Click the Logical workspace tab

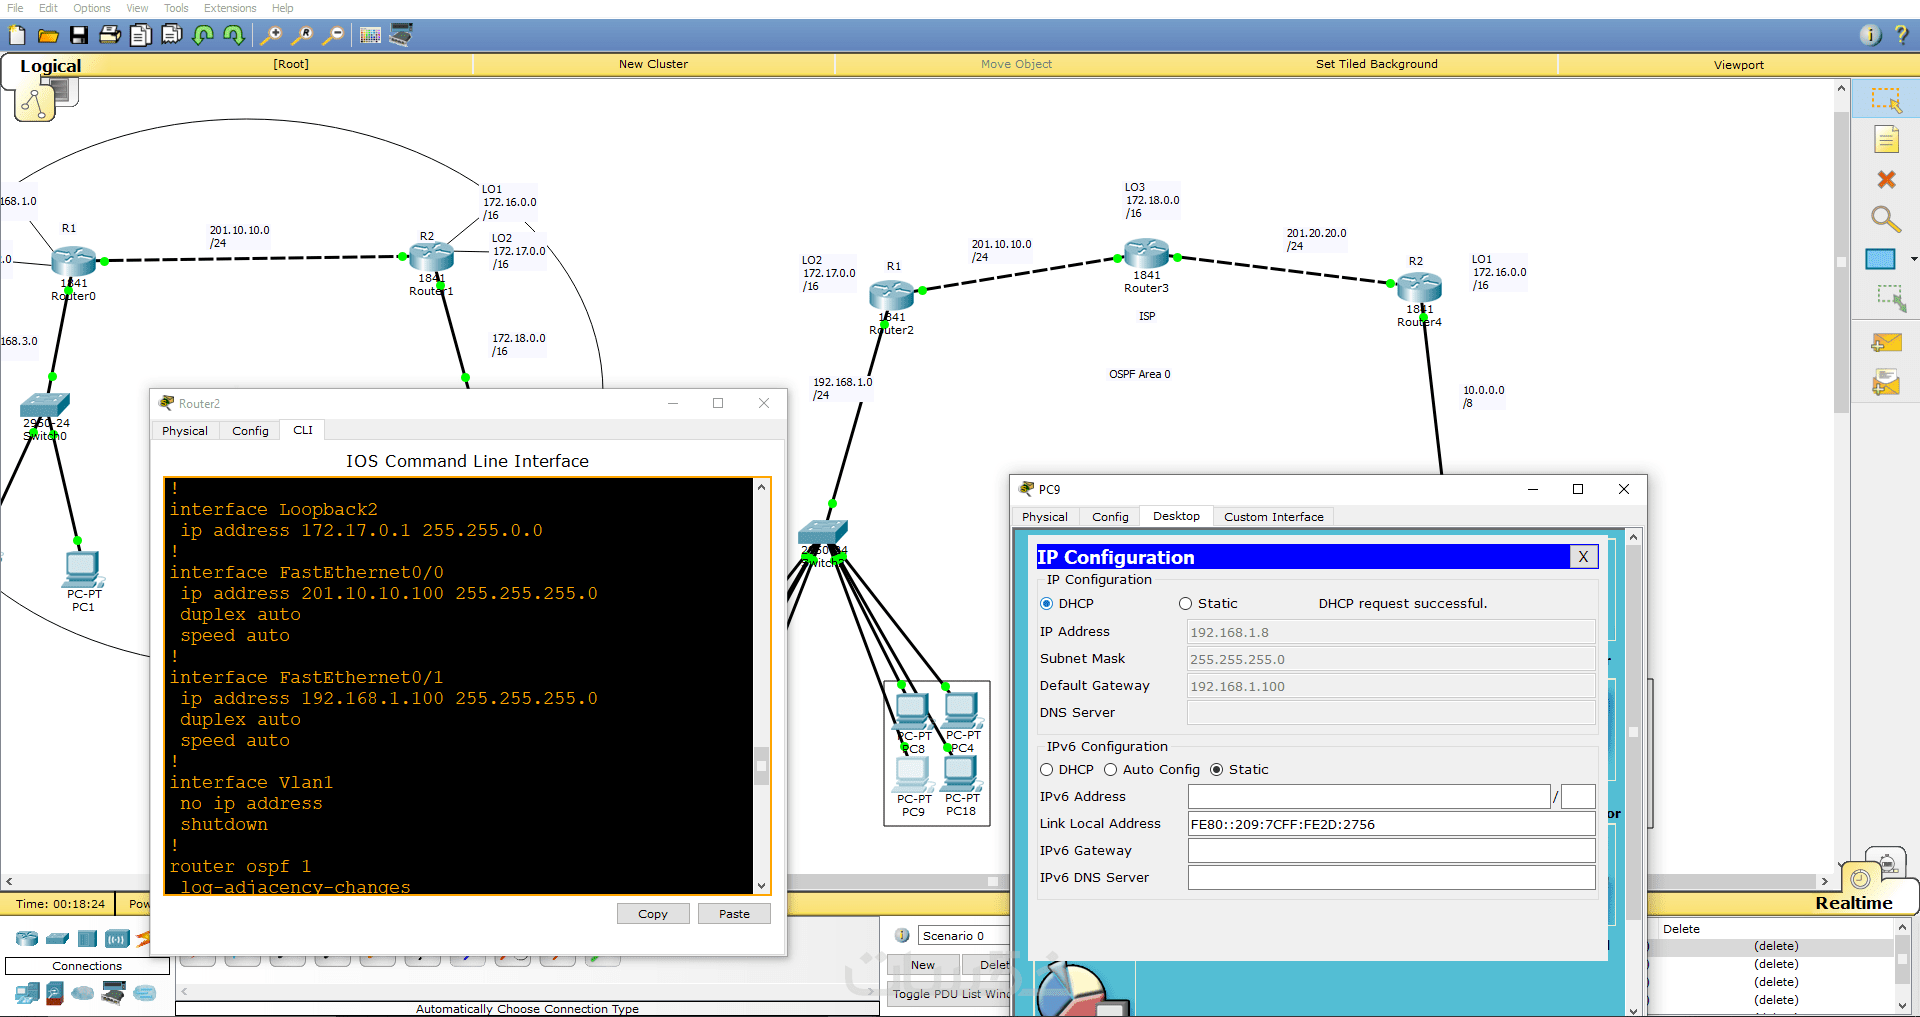tap(50, 66)
